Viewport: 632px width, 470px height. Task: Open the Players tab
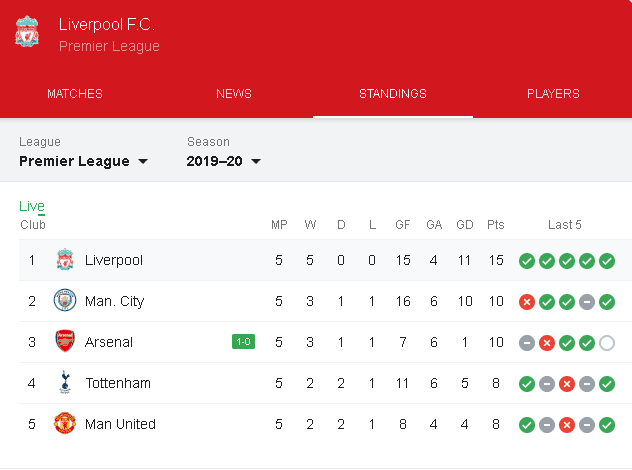pyautogui.click(x=553, y=94)
